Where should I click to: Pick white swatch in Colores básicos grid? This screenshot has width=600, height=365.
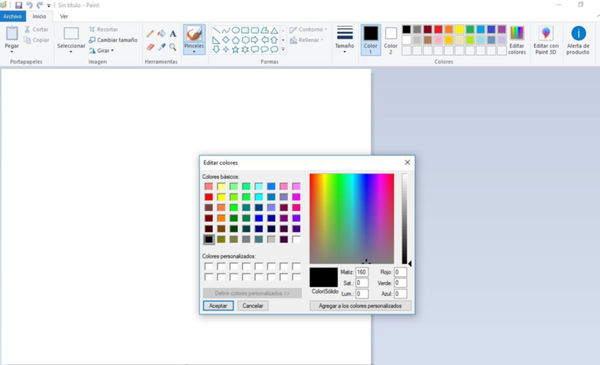296,240
